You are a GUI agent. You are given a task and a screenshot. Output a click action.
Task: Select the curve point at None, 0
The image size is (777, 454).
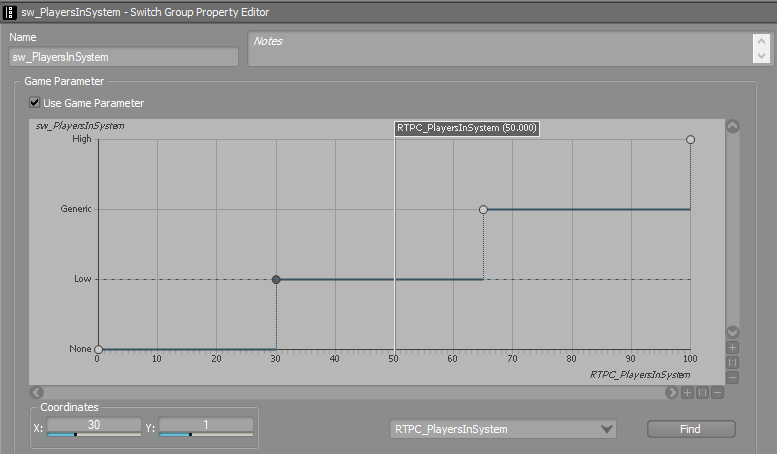click(98, 349)
